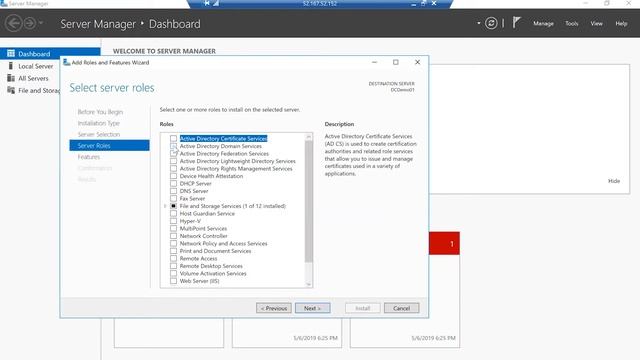The image size is (640, 360).
Task: Check the Host Guardian Service role
Action: pyautogui.click(x=173, y=213)
